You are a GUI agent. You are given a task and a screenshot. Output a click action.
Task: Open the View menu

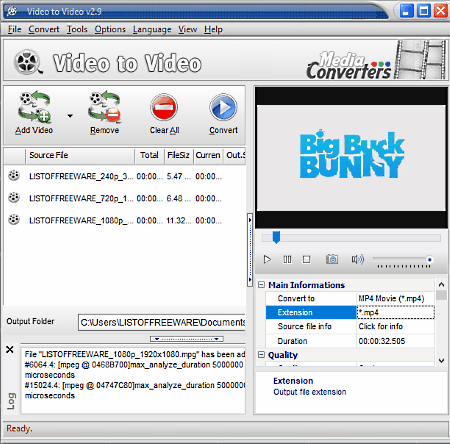click(x=187, y=29)
